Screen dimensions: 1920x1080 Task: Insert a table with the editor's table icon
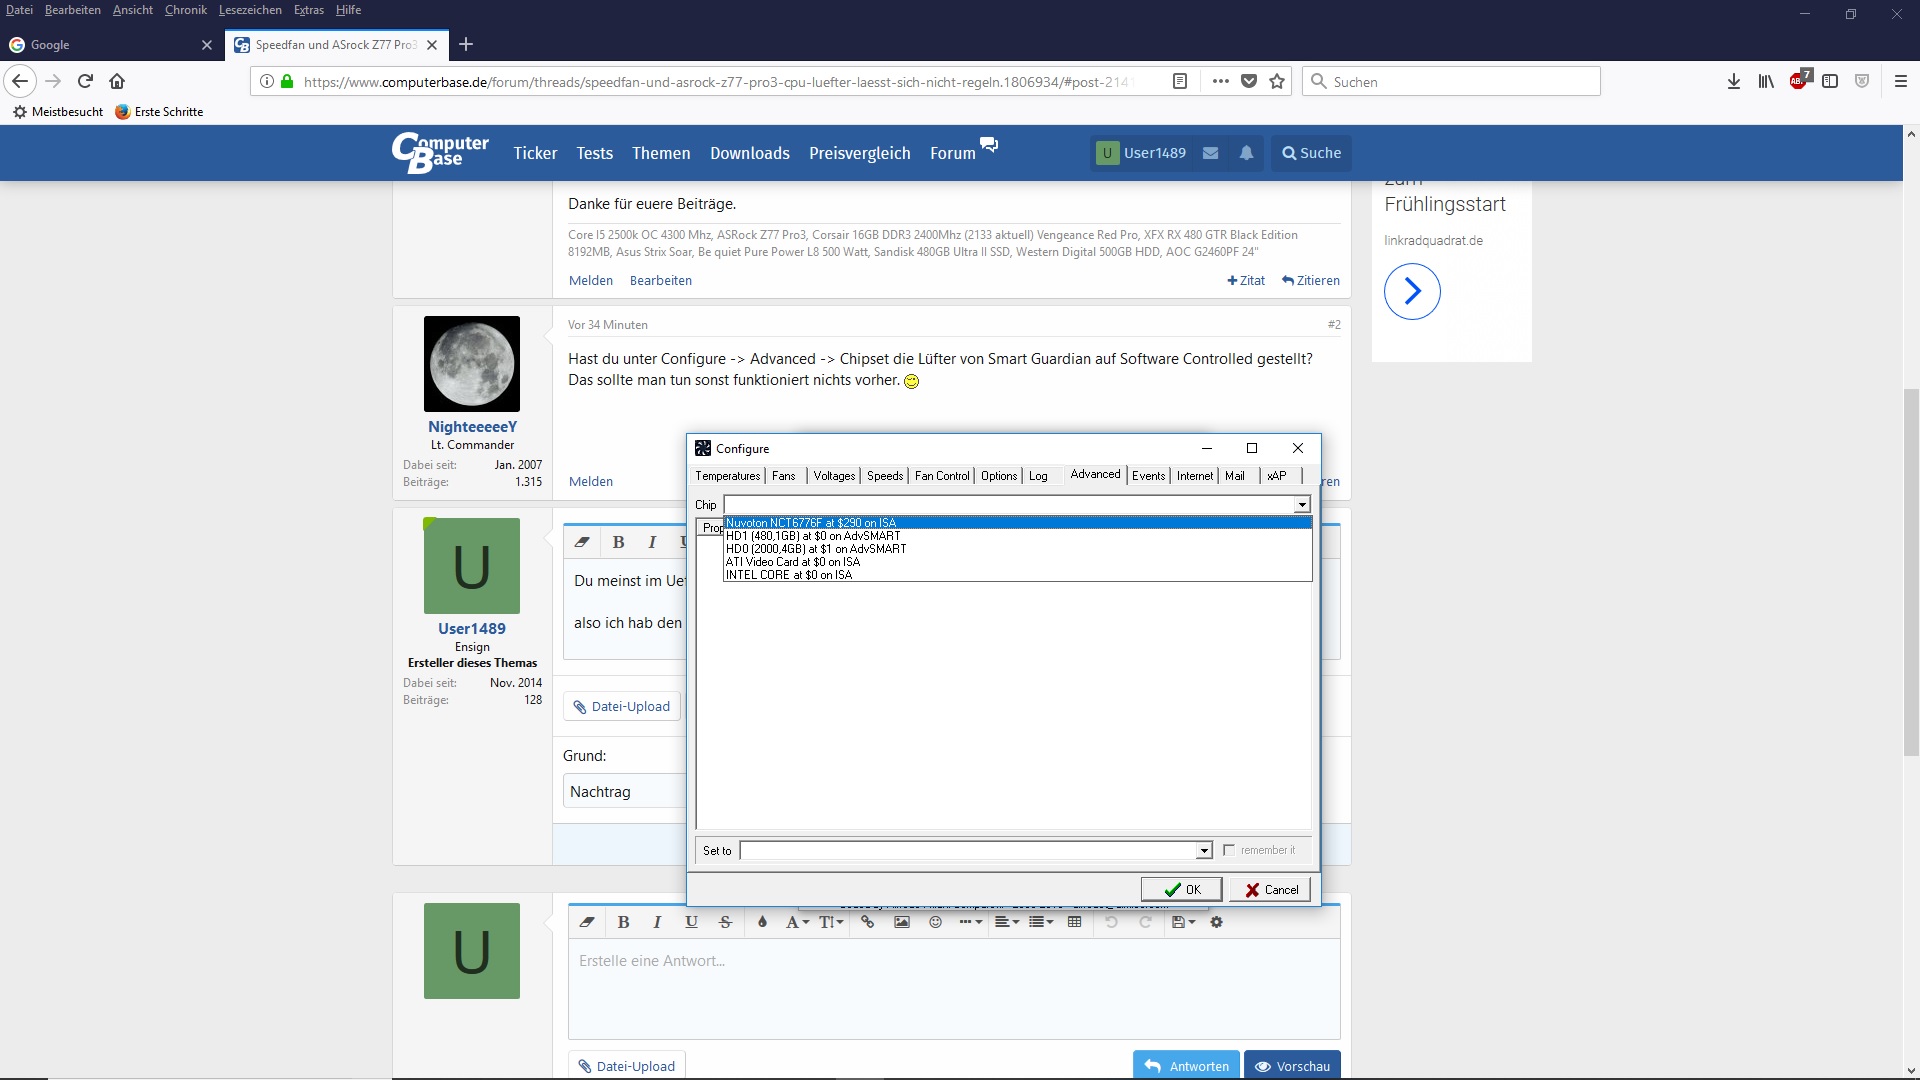[x=1075, y=922]
